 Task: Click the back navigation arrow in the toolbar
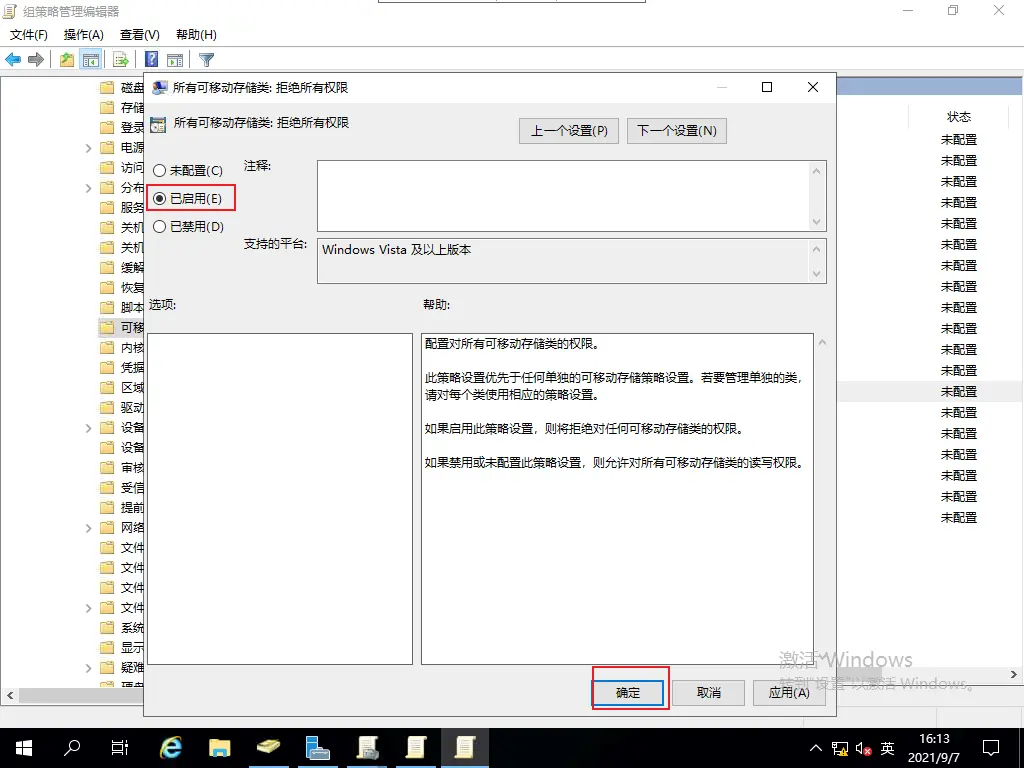[x=12, y=59]
